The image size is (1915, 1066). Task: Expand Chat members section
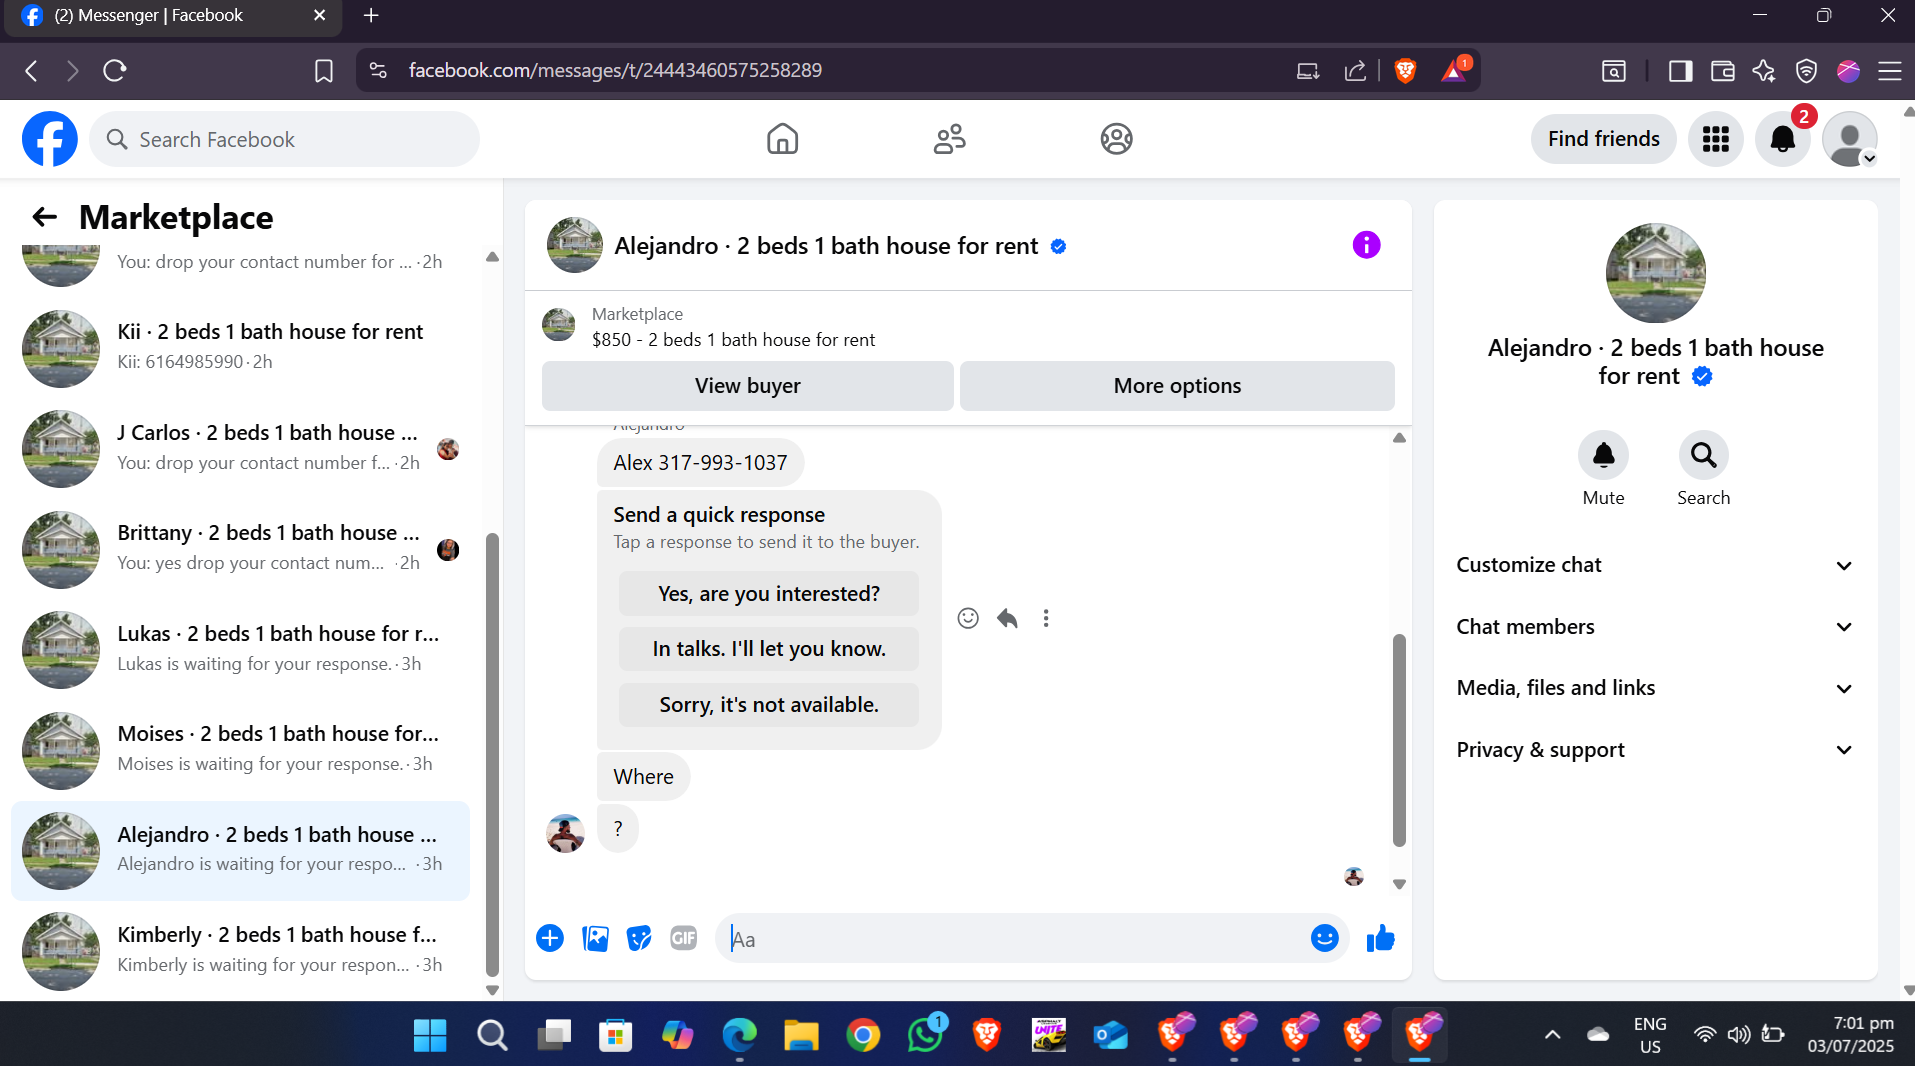(1655, 627)
